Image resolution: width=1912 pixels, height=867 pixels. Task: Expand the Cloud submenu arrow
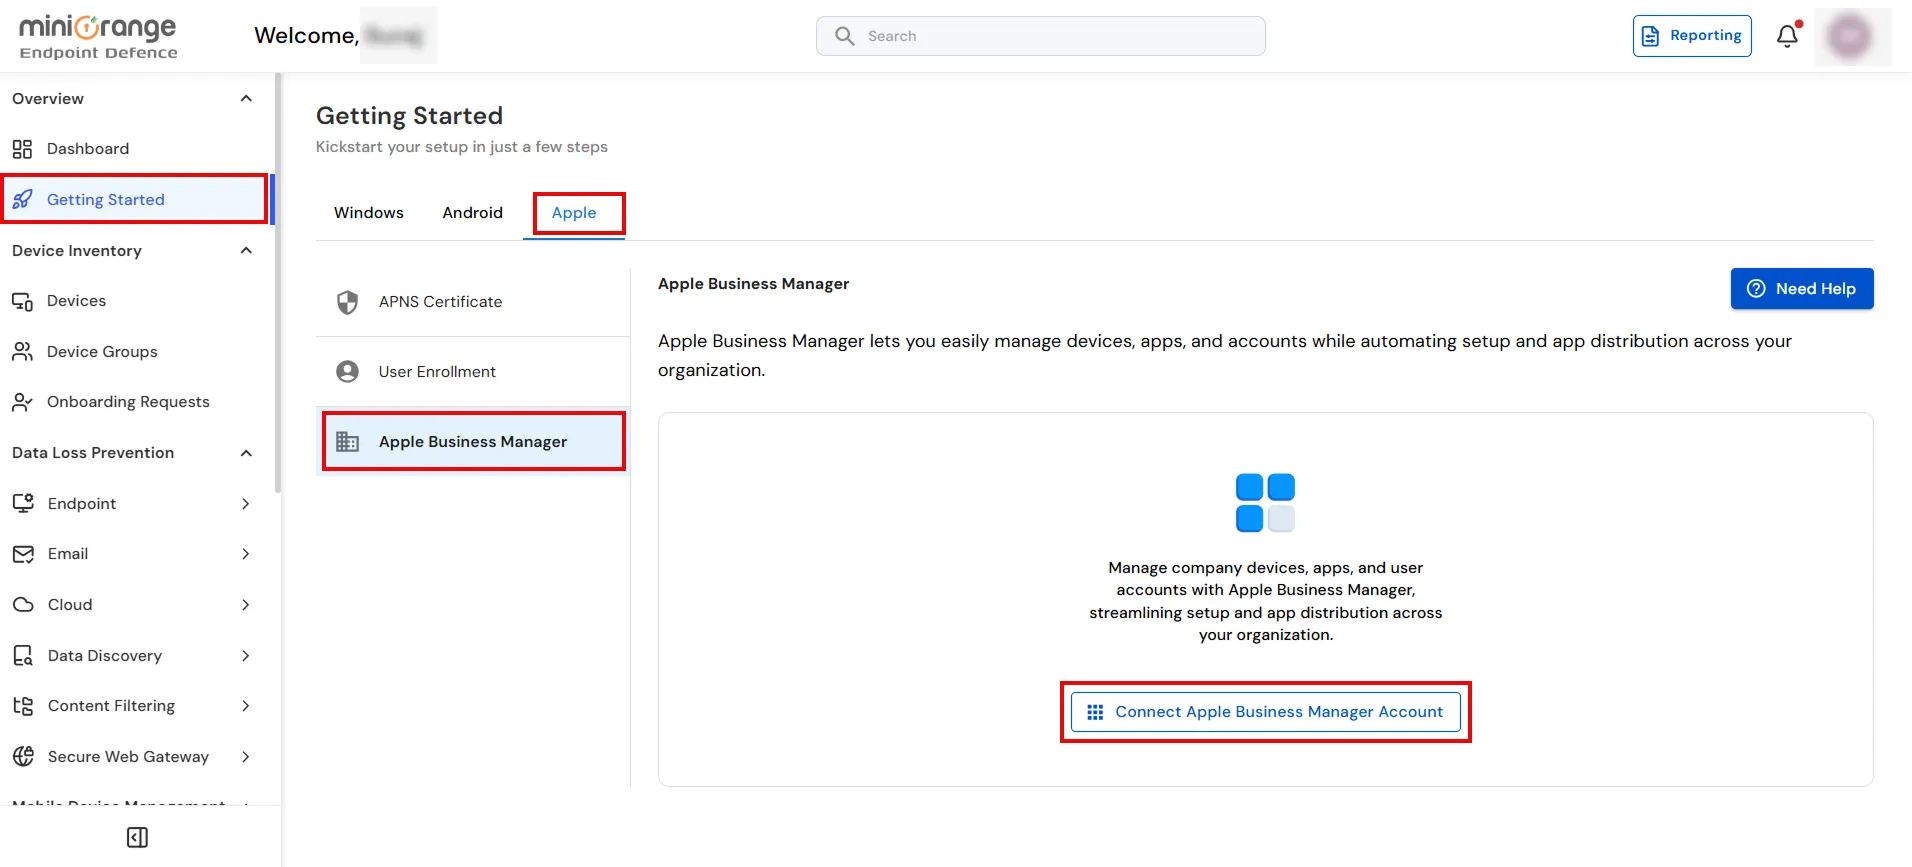[x=245, y=605]
